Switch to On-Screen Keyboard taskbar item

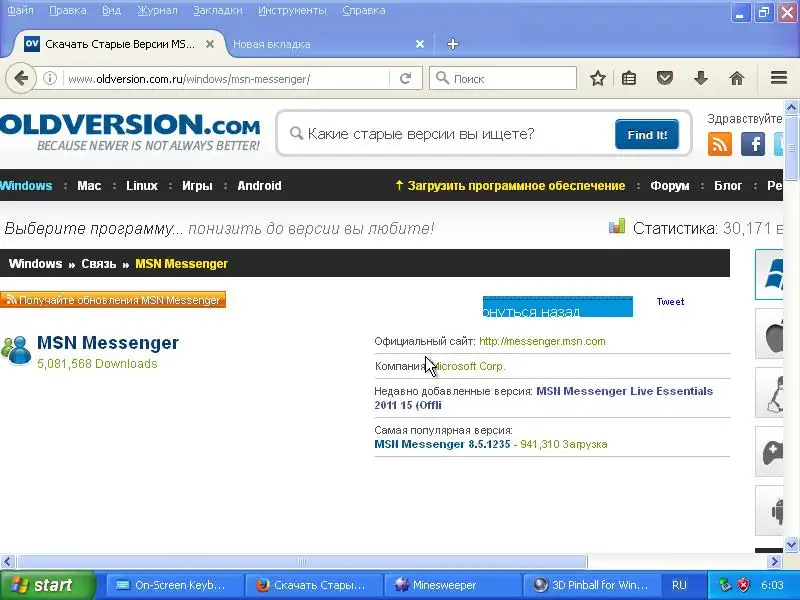[173, 585]
